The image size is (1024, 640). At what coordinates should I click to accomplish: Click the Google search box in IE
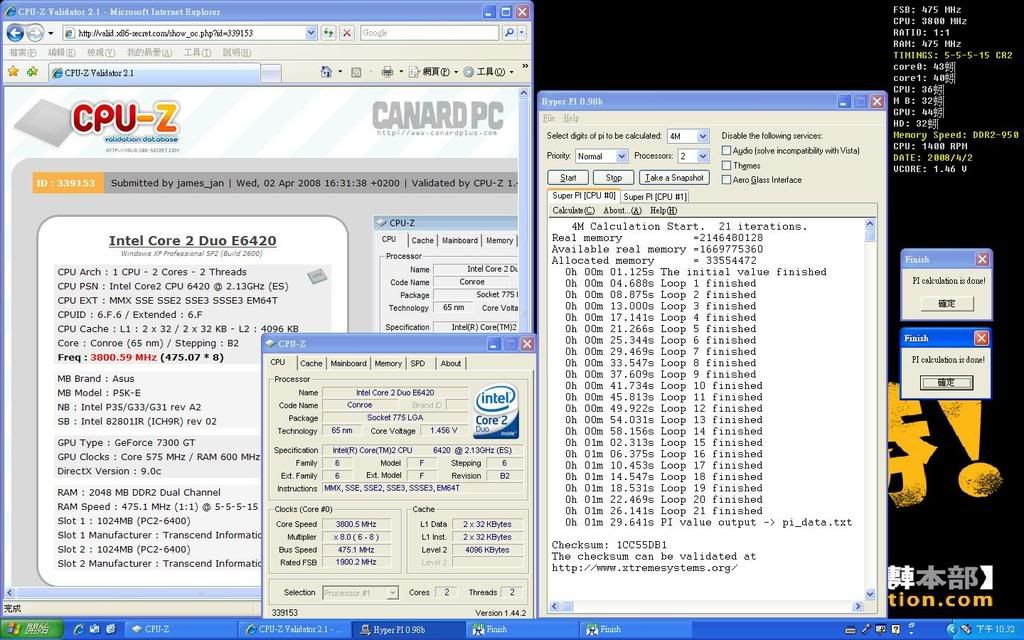point(429,33)
